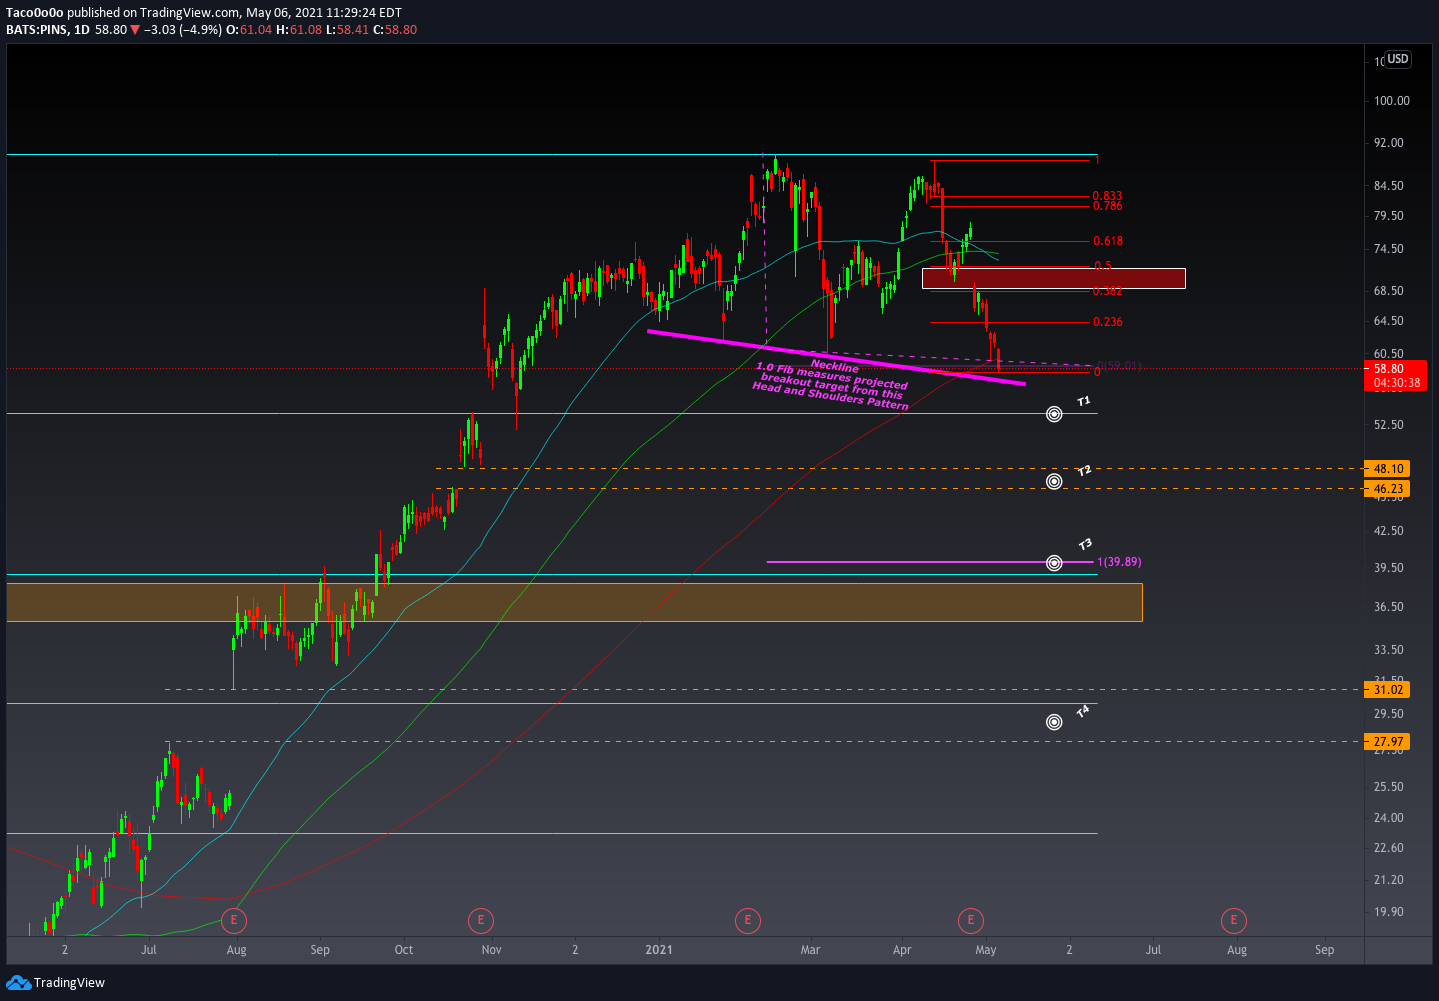Select the T4 target circle marker
Screen dimensions: 1439x1001
(x=1054, y=722)
